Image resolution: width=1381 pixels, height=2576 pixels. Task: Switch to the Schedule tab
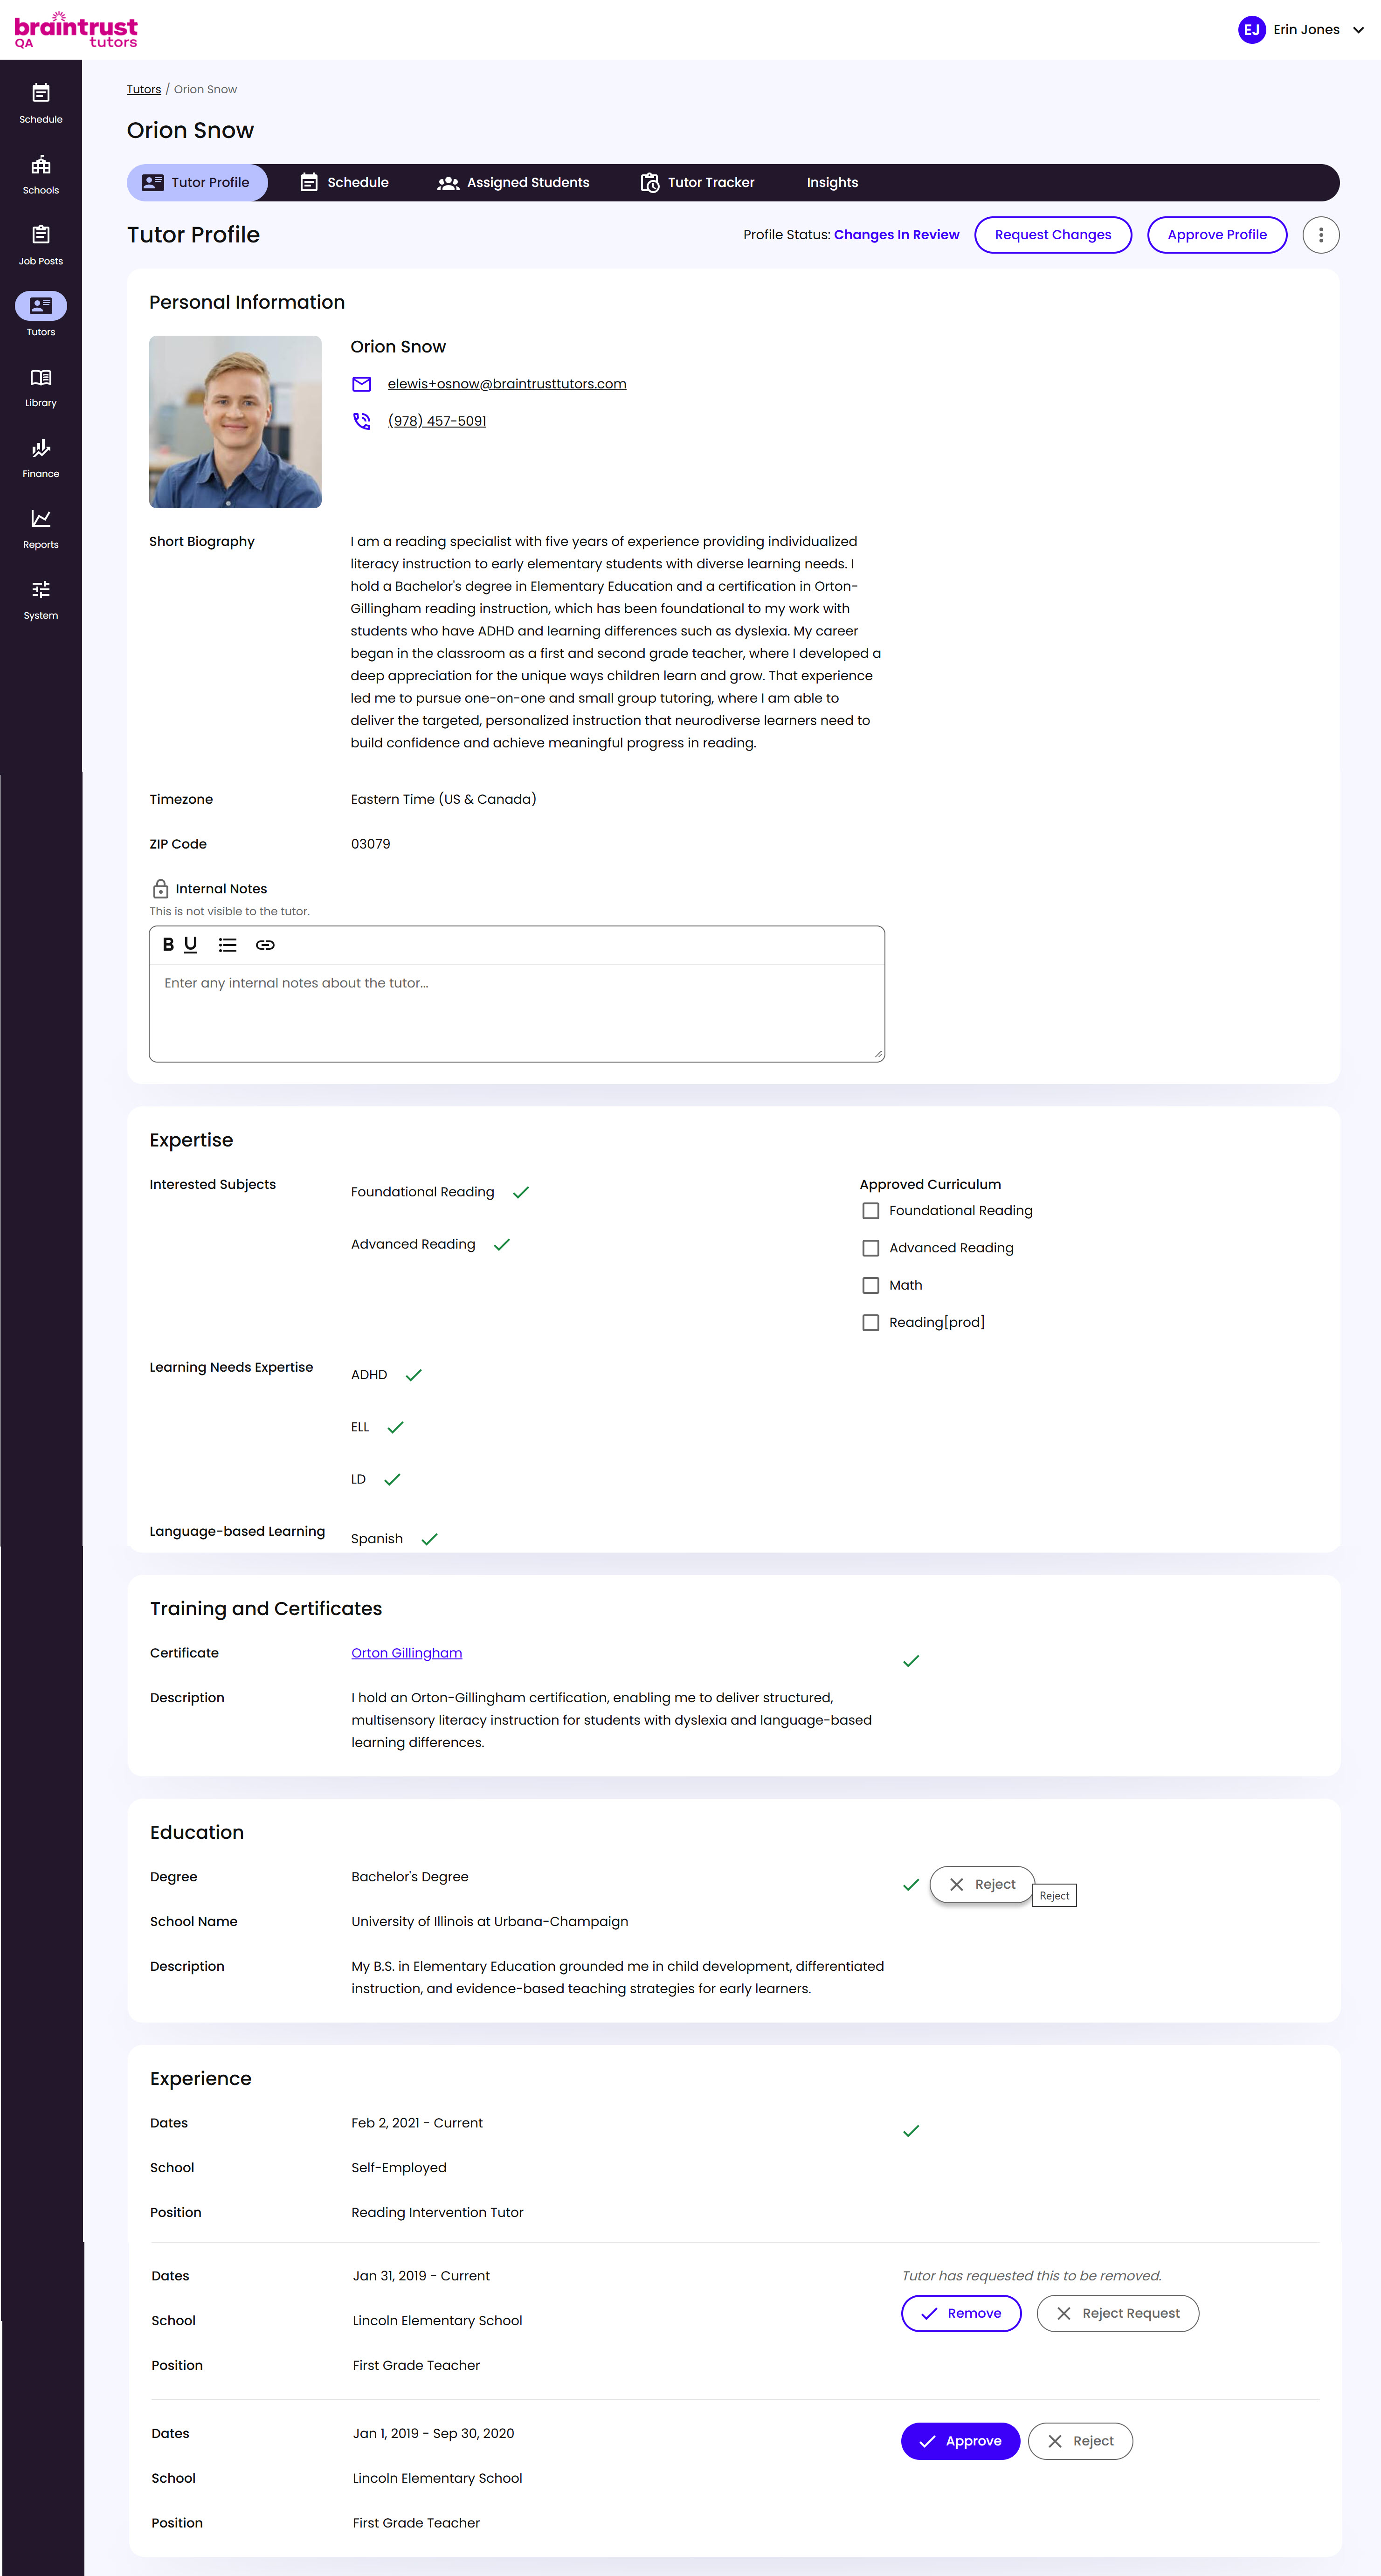[x=344, y=183]
